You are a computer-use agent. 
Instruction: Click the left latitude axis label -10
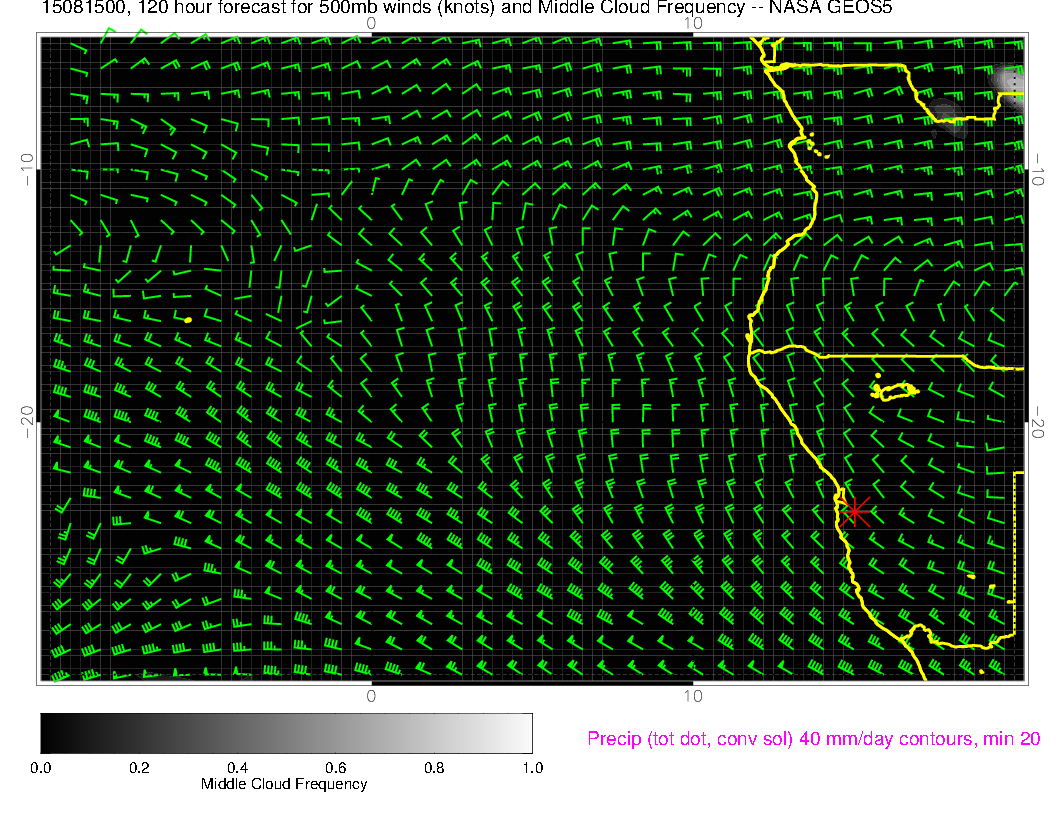click(26, 169)
